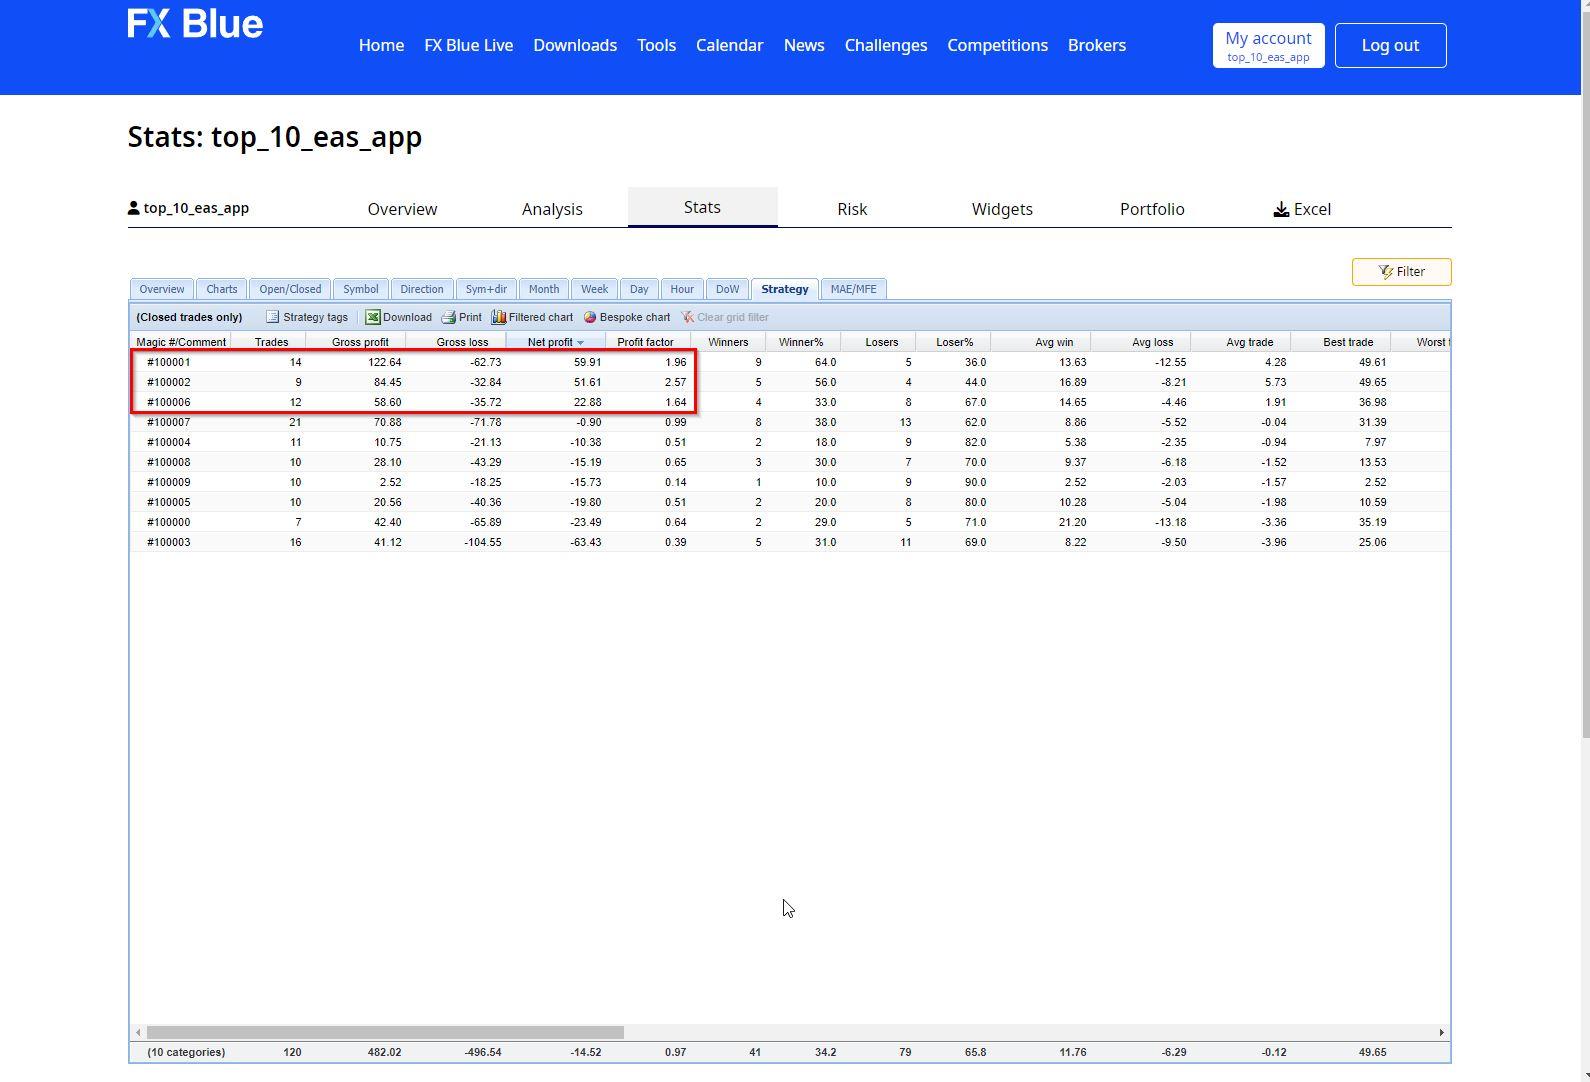Click the FX Blue logo
Image resolution: width=1590 pixels, height=1082 pixels.
pos(195,23)
